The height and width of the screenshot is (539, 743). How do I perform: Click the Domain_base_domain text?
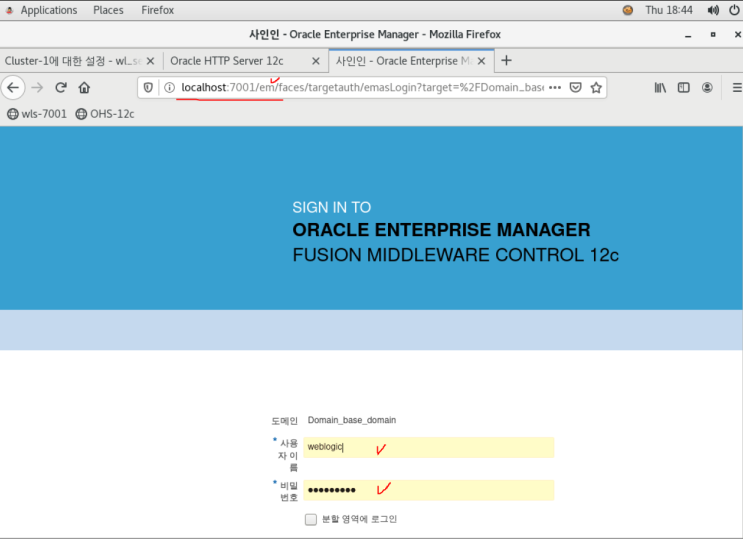point(352,420)
